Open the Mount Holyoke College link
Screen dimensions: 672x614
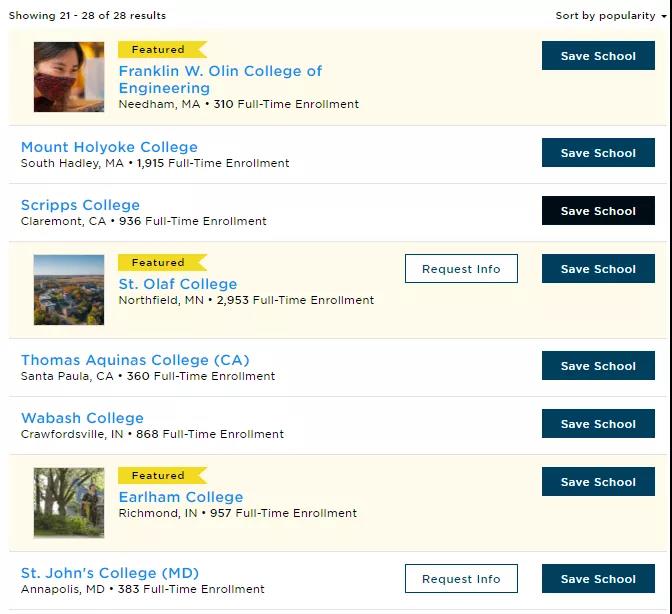click(x=109, y=147)
